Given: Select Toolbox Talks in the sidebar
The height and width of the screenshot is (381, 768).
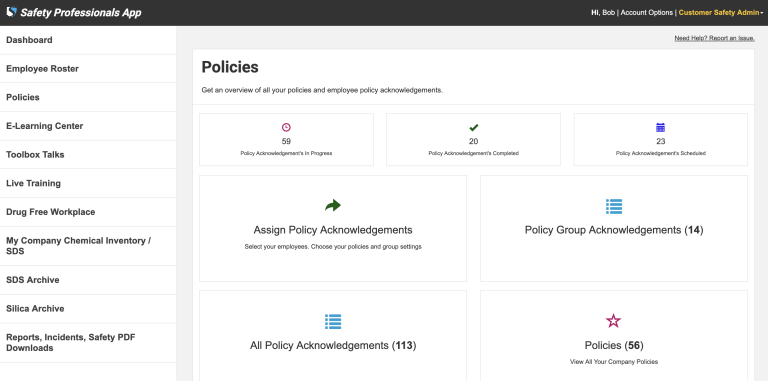Looking at the screenshot, I should [x=88, y=155].
